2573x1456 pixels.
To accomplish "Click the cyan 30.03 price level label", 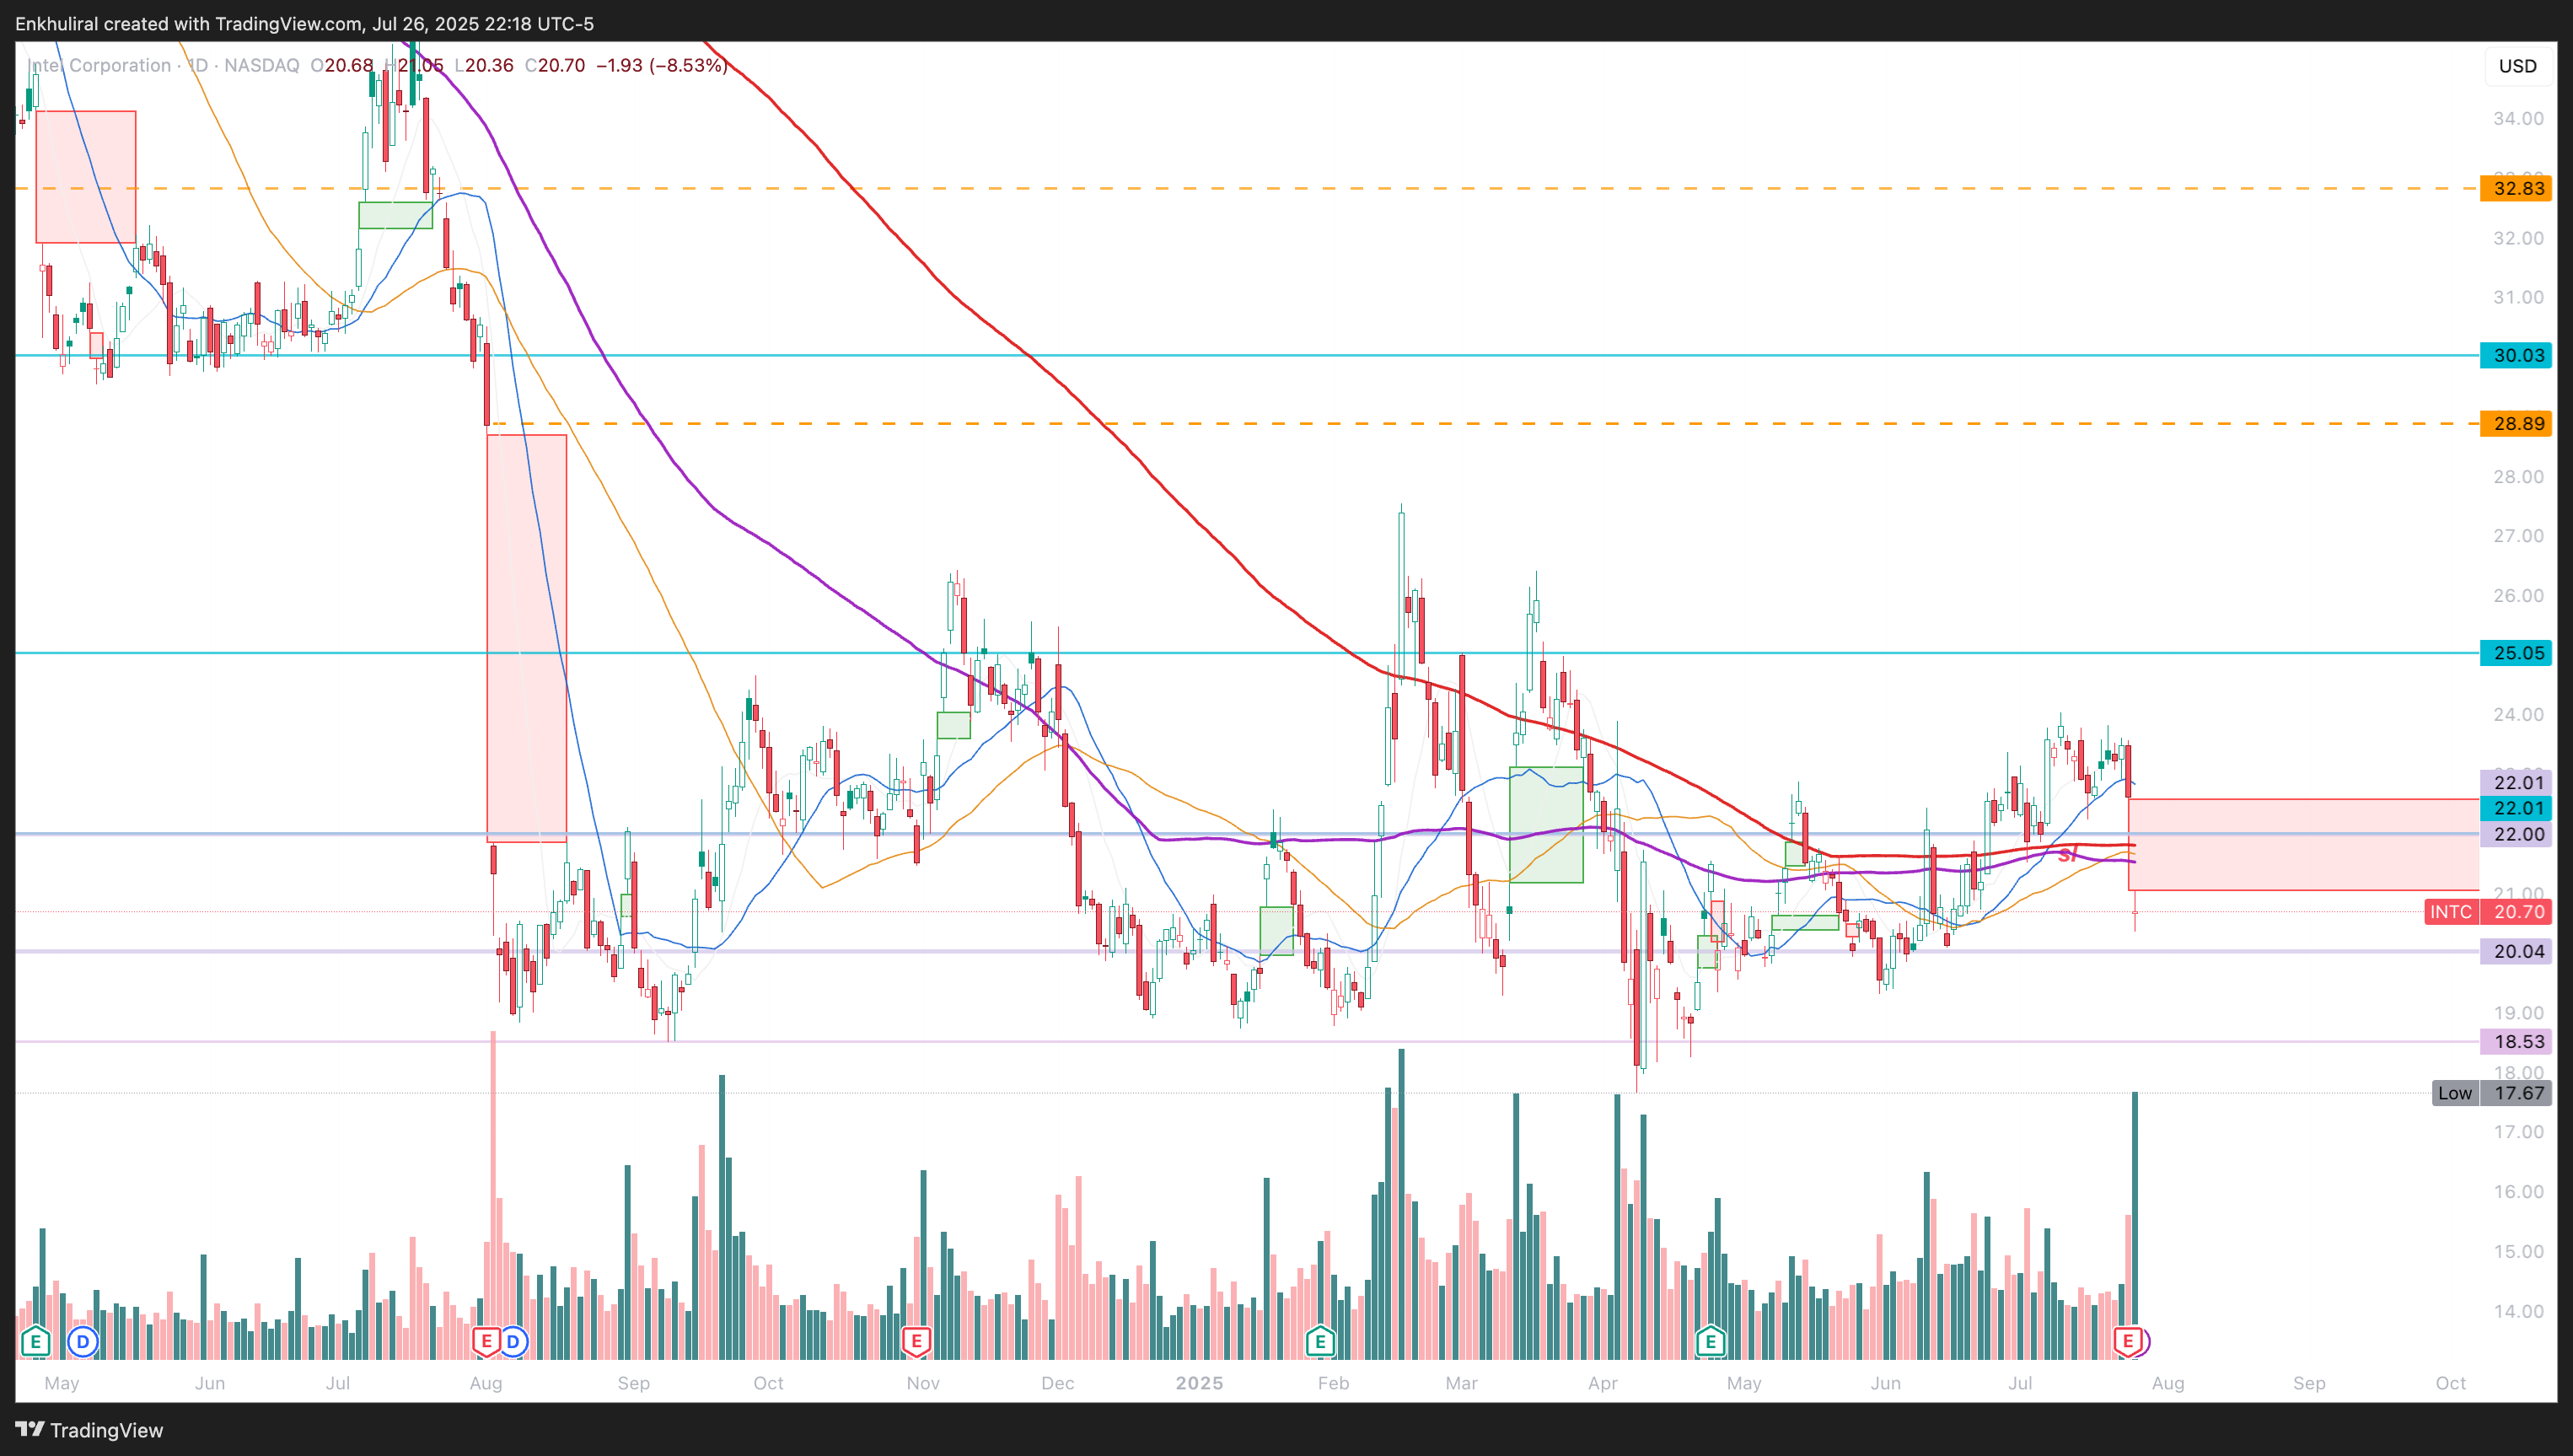I will tap(2516, 355).
